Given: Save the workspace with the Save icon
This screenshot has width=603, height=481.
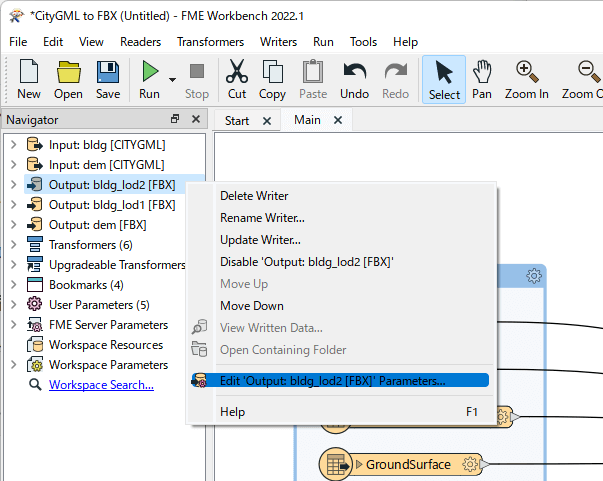Looking at the screenshot, I should (108, 72).
